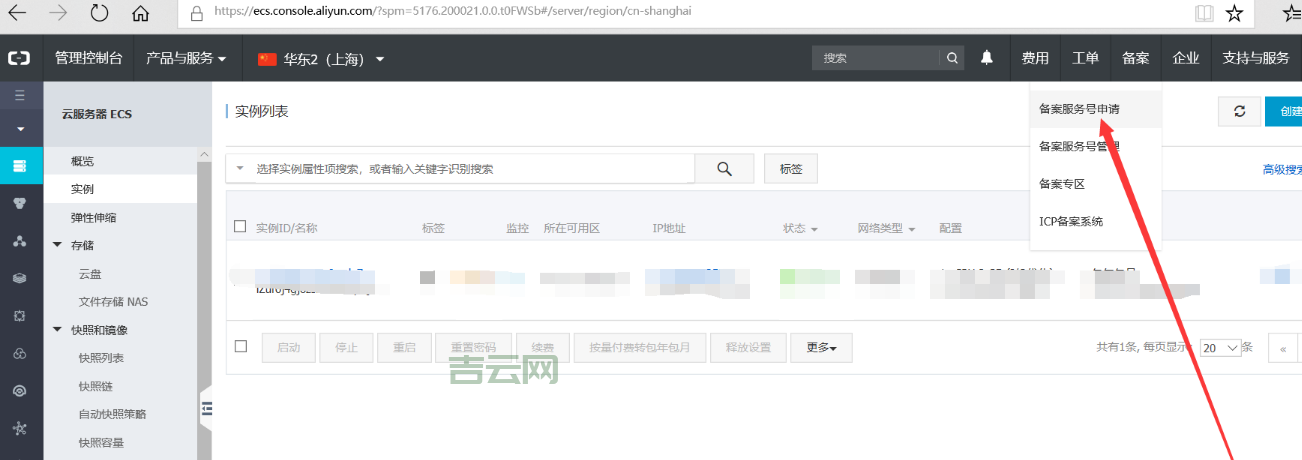Screen dimensions: 1302x460
Task: Check the select-all box in table header
Action: tap(240, 227)
